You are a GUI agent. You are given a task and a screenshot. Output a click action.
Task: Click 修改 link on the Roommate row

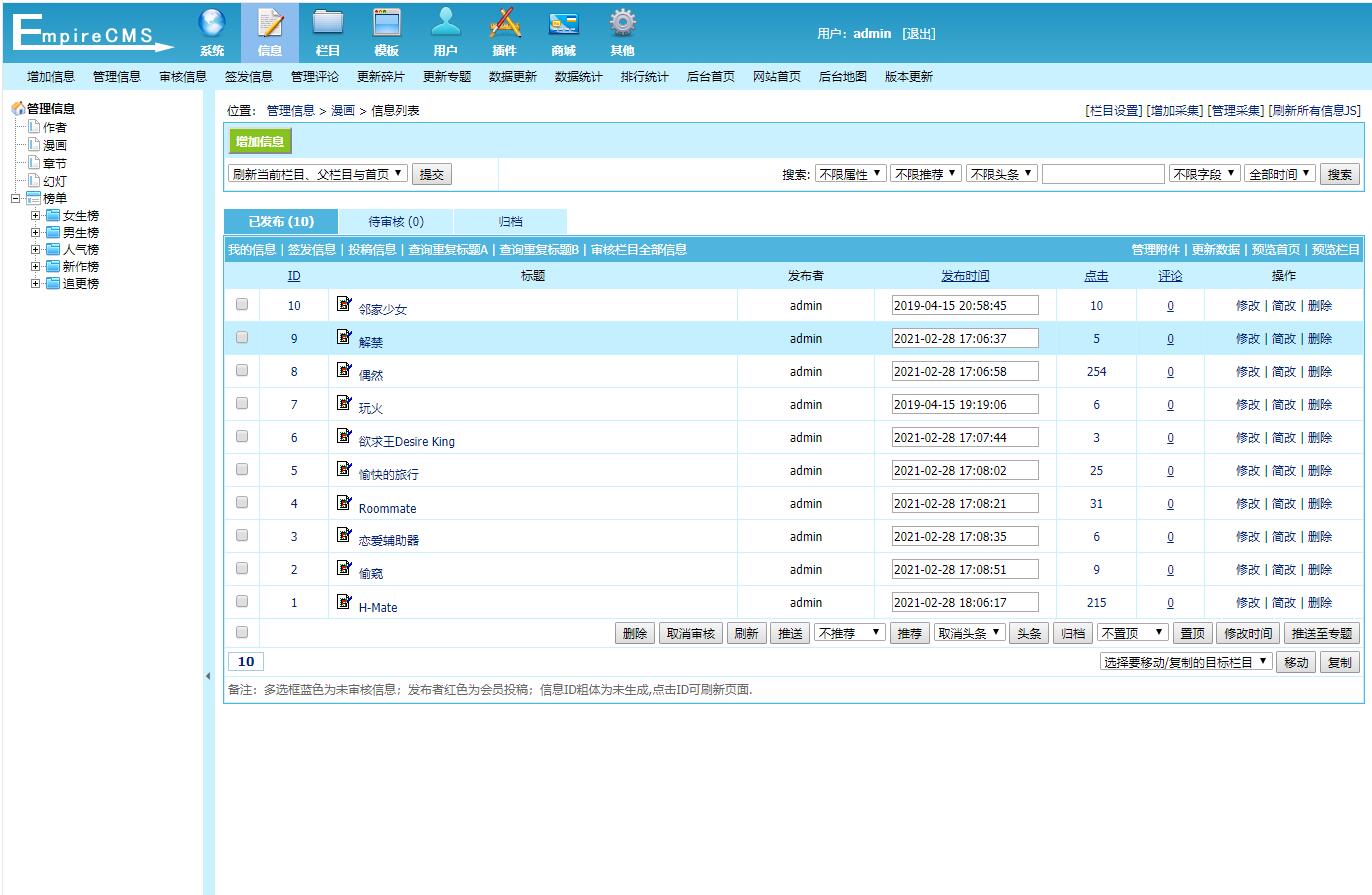pyautogui.click(x=1247, y=503)
